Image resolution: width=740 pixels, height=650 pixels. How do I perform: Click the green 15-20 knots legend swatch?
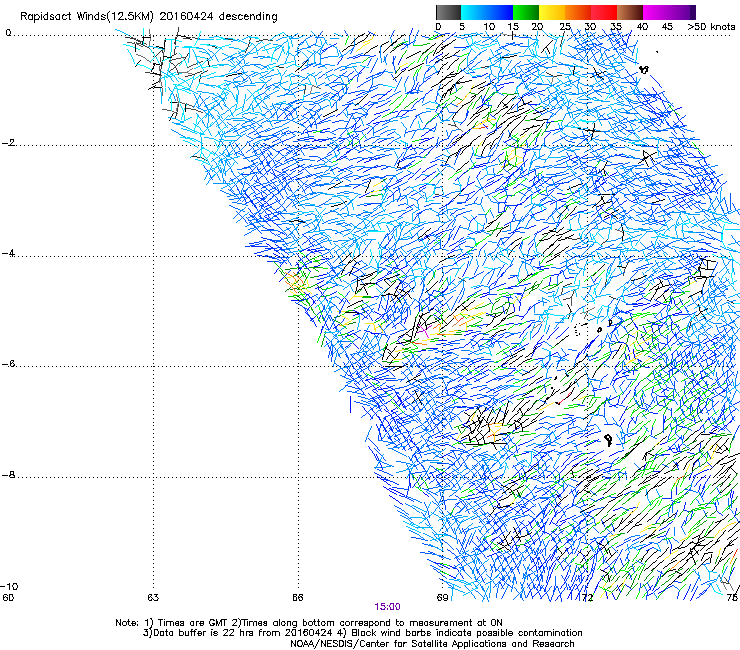click(526, 12)
